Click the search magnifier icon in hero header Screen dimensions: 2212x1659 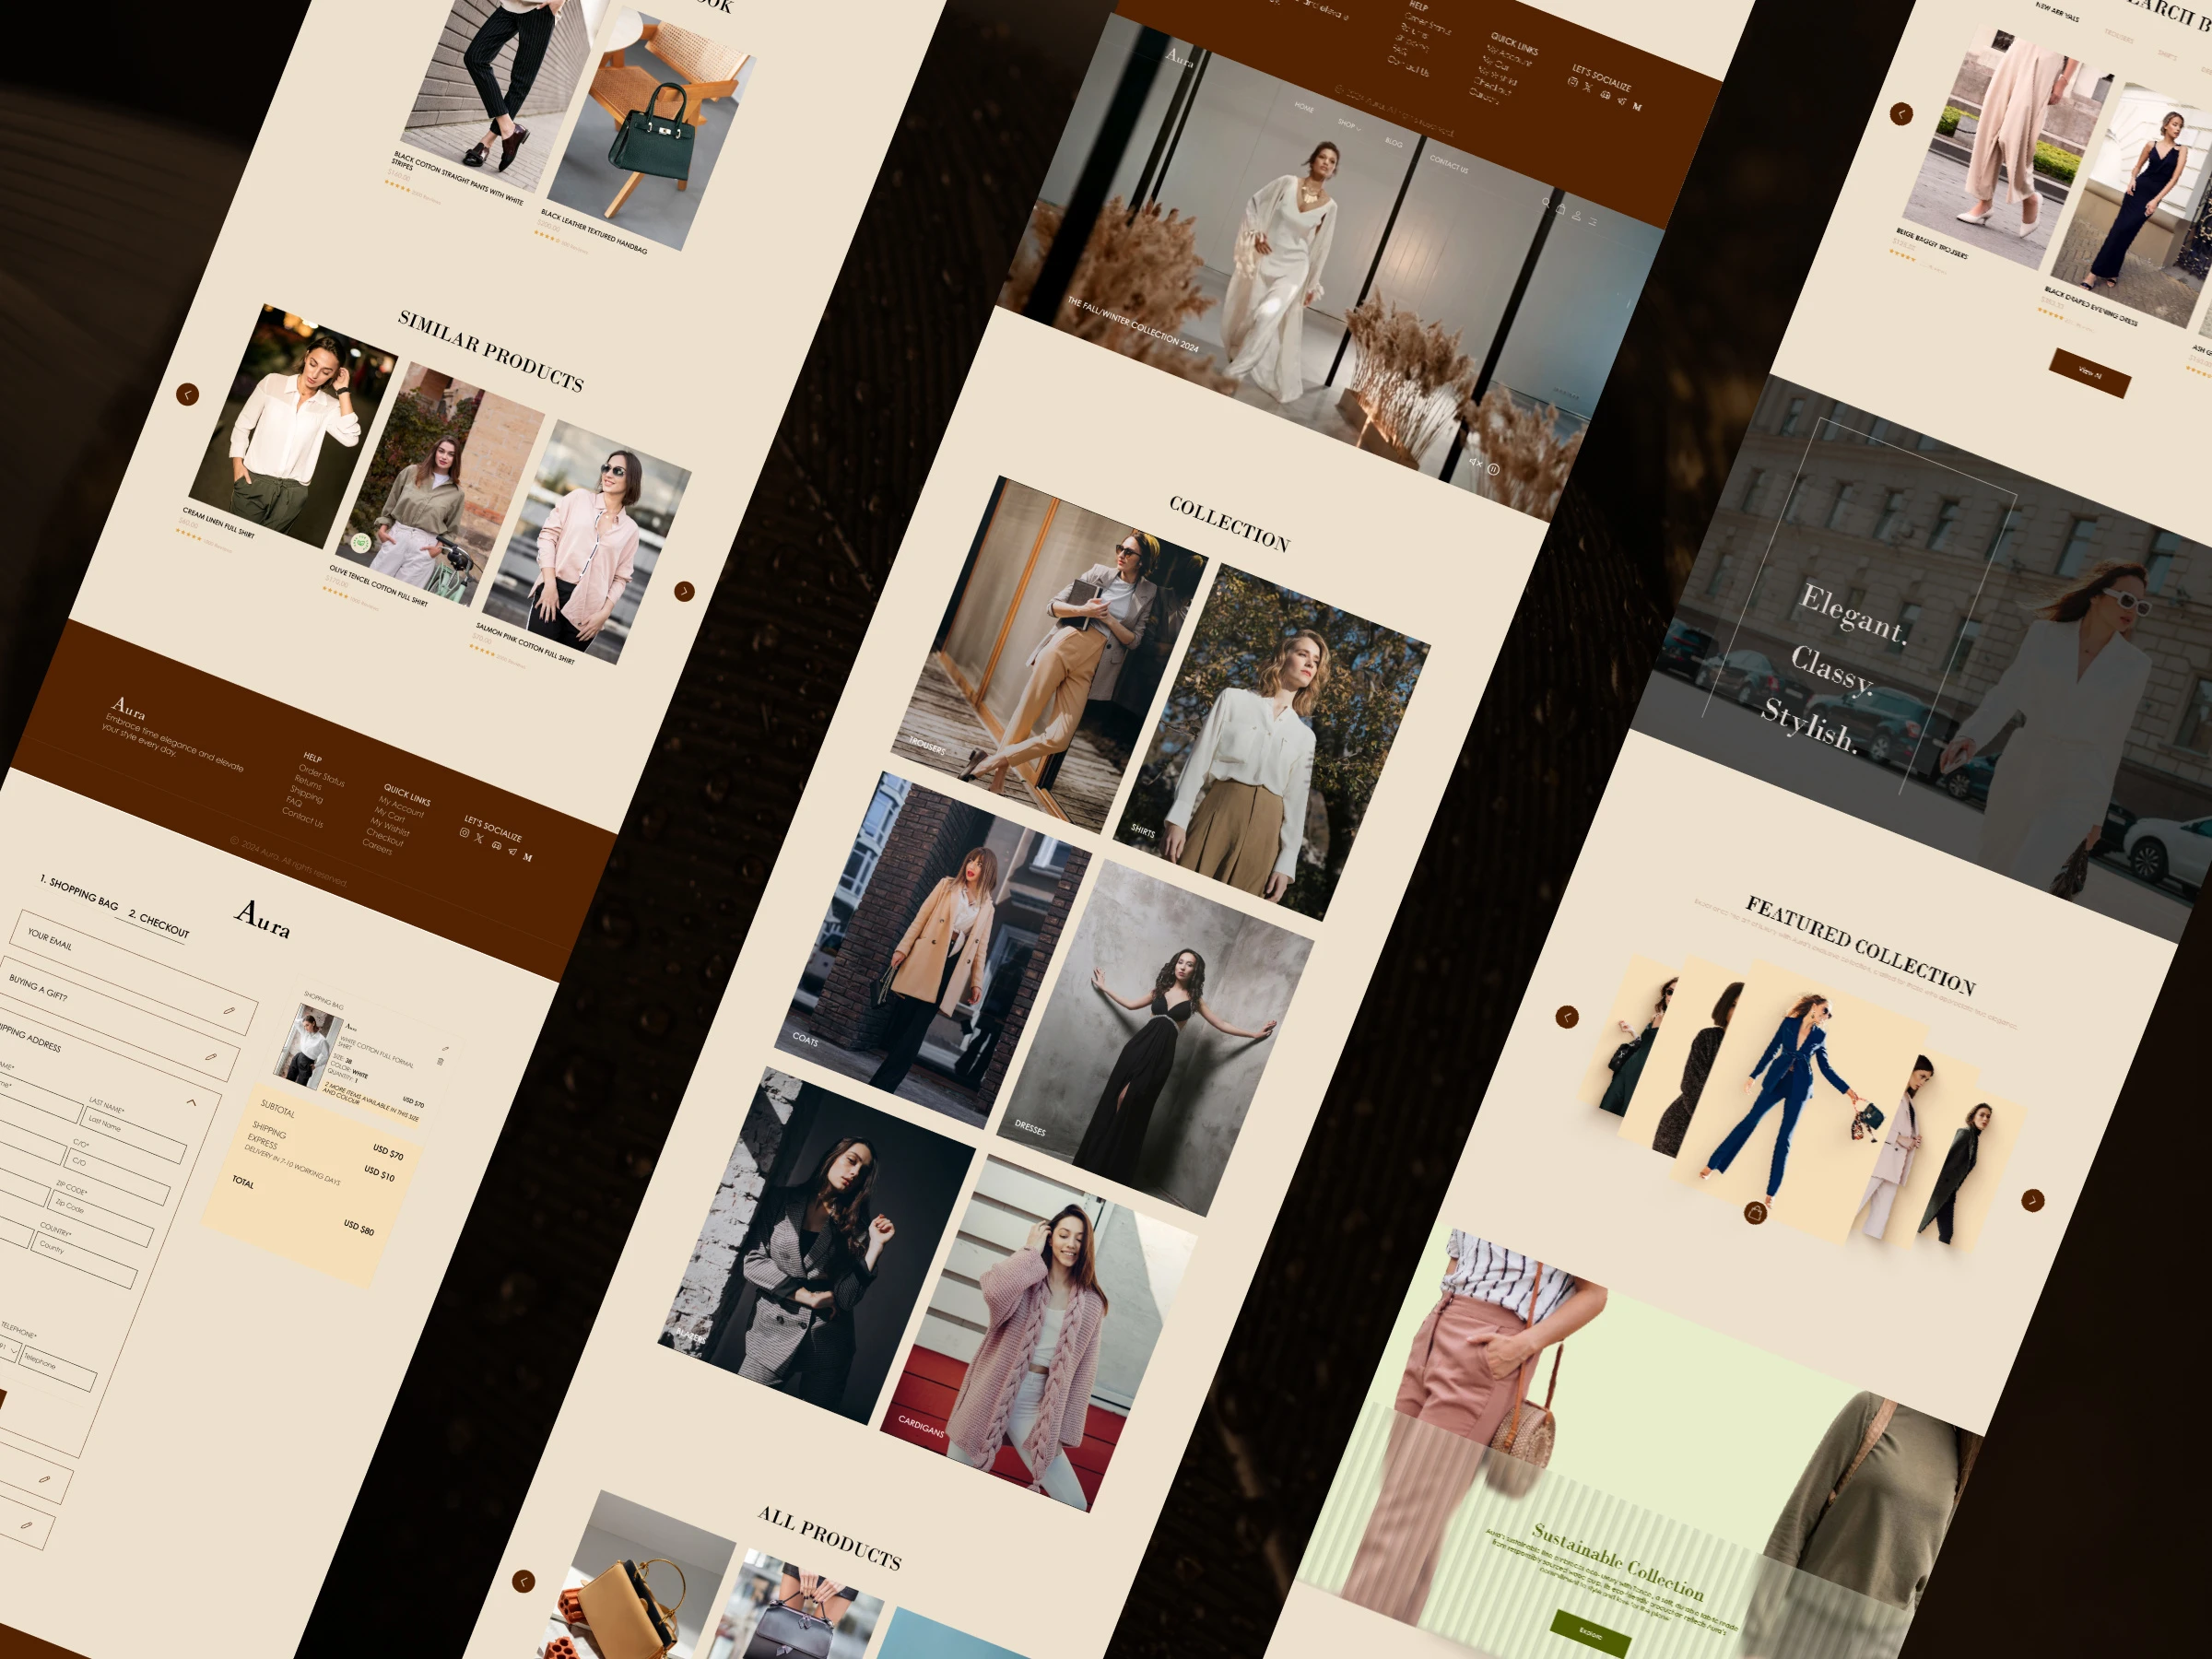tap(1546, 203)
